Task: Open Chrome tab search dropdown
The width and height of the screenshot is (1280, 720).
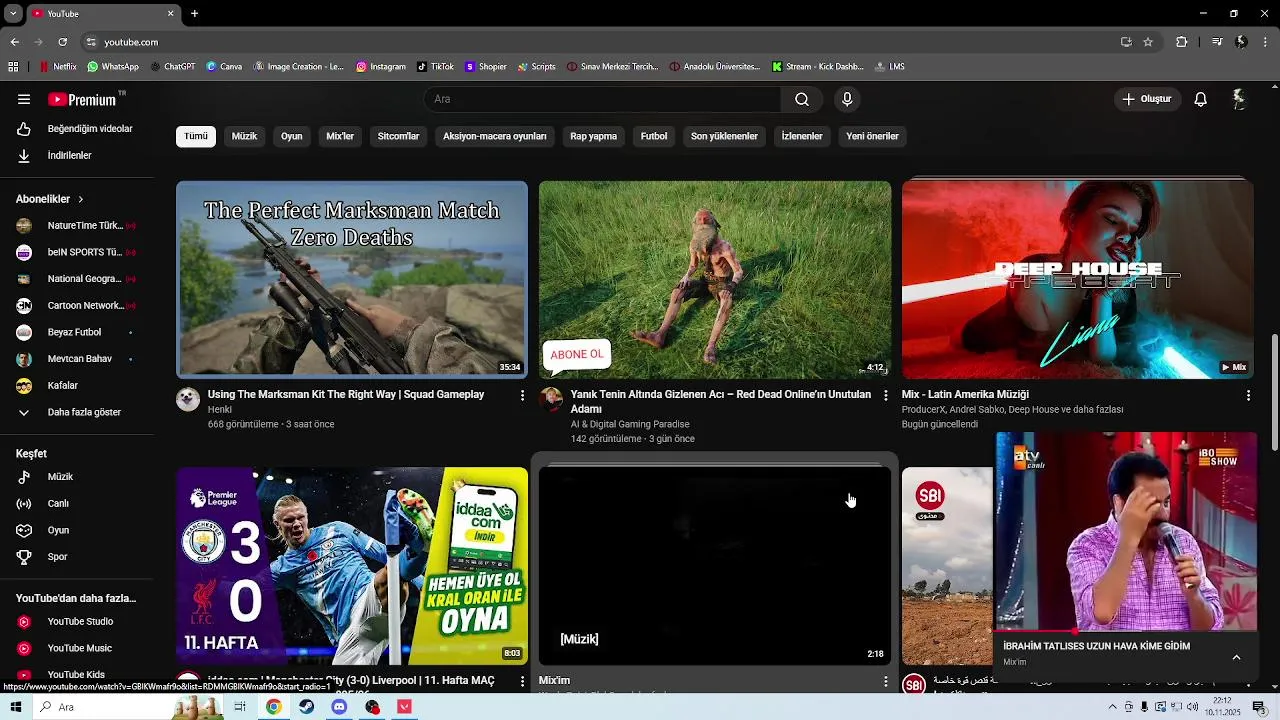Action: click(x=13, y=14)
